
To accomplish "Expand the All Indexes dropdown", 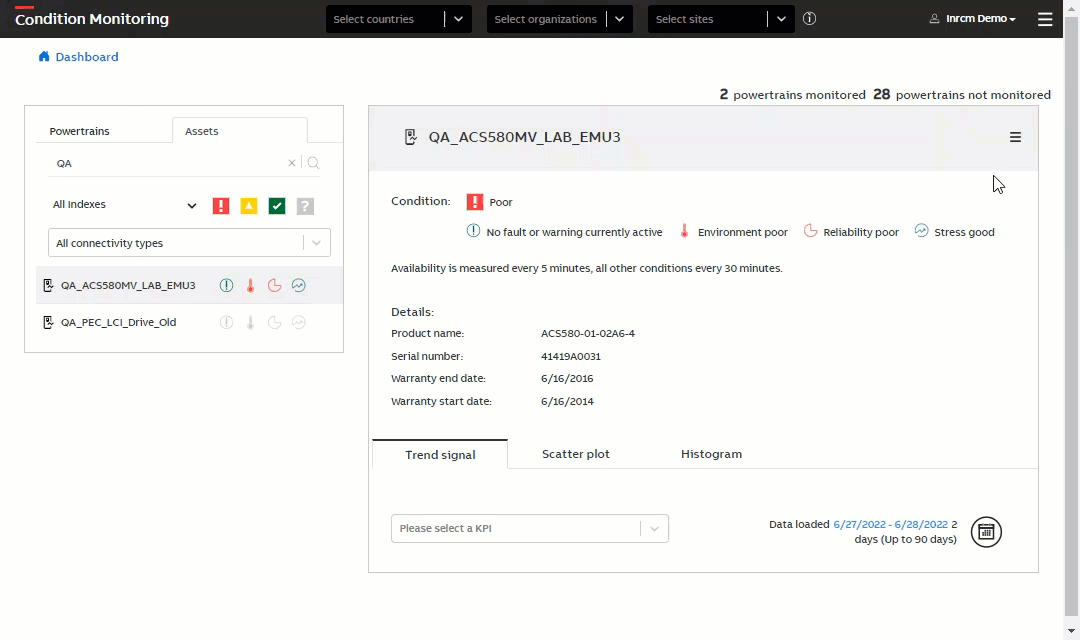I will (x=124, y=205).
